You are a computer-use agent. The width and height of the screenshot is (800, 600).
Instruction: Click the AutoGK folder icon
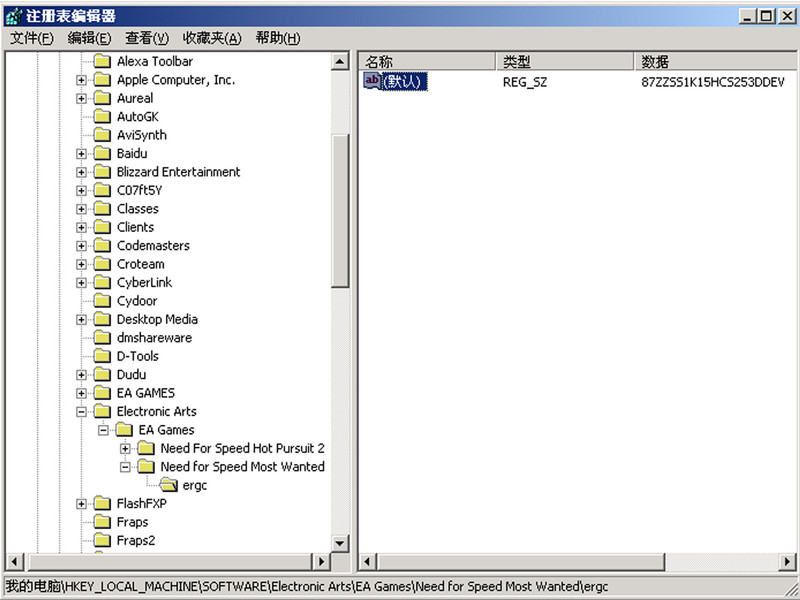click(103, 116)
